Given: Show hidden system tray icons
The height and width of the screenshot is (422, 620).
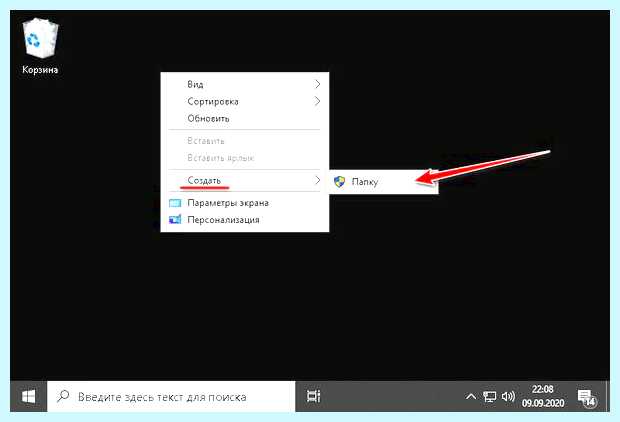Looking at the screenshot, I should tap(471, 396).
